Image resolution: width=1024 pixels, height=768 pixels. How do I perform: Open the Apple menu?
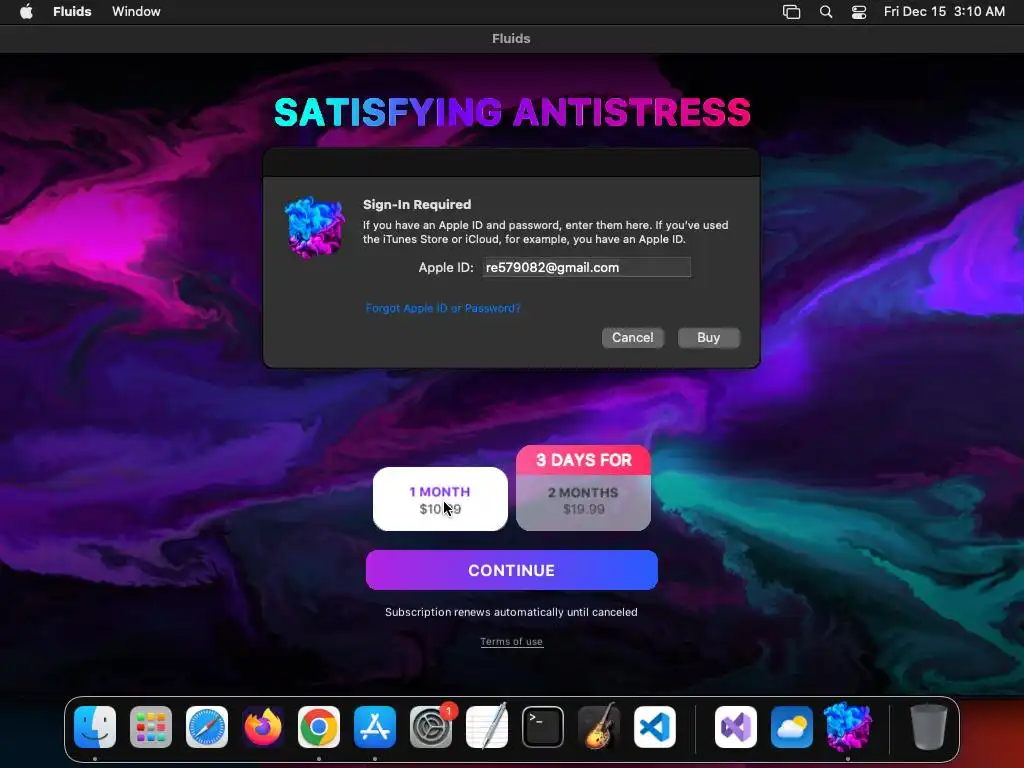click(26, 12)
